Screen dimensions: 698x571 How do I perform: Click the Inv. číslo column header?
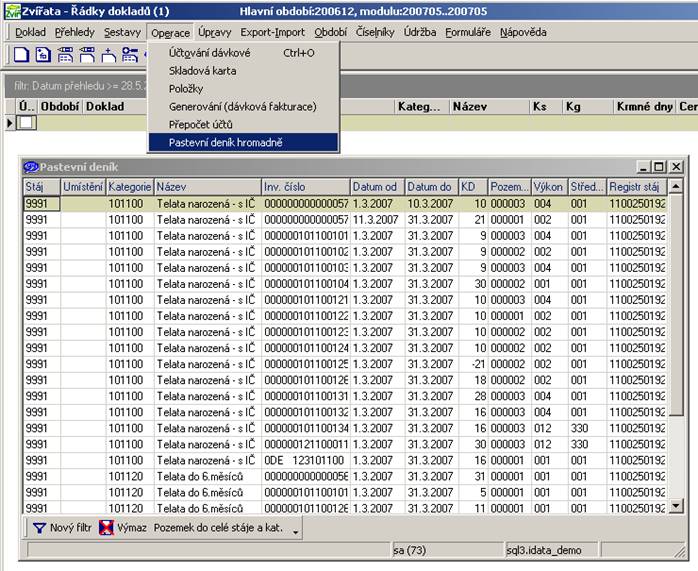pos(305,187)
